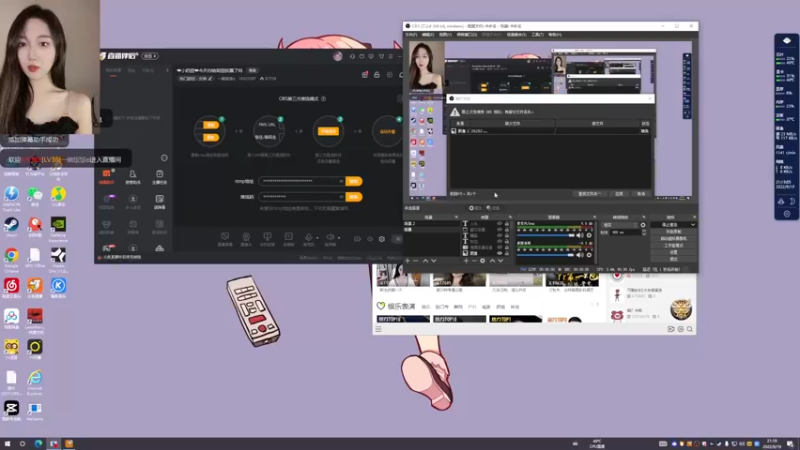This screenshot has width=800, height=450.
Task: Toggle rtmp address visibility eye icon
Action: tap(341, 181)
